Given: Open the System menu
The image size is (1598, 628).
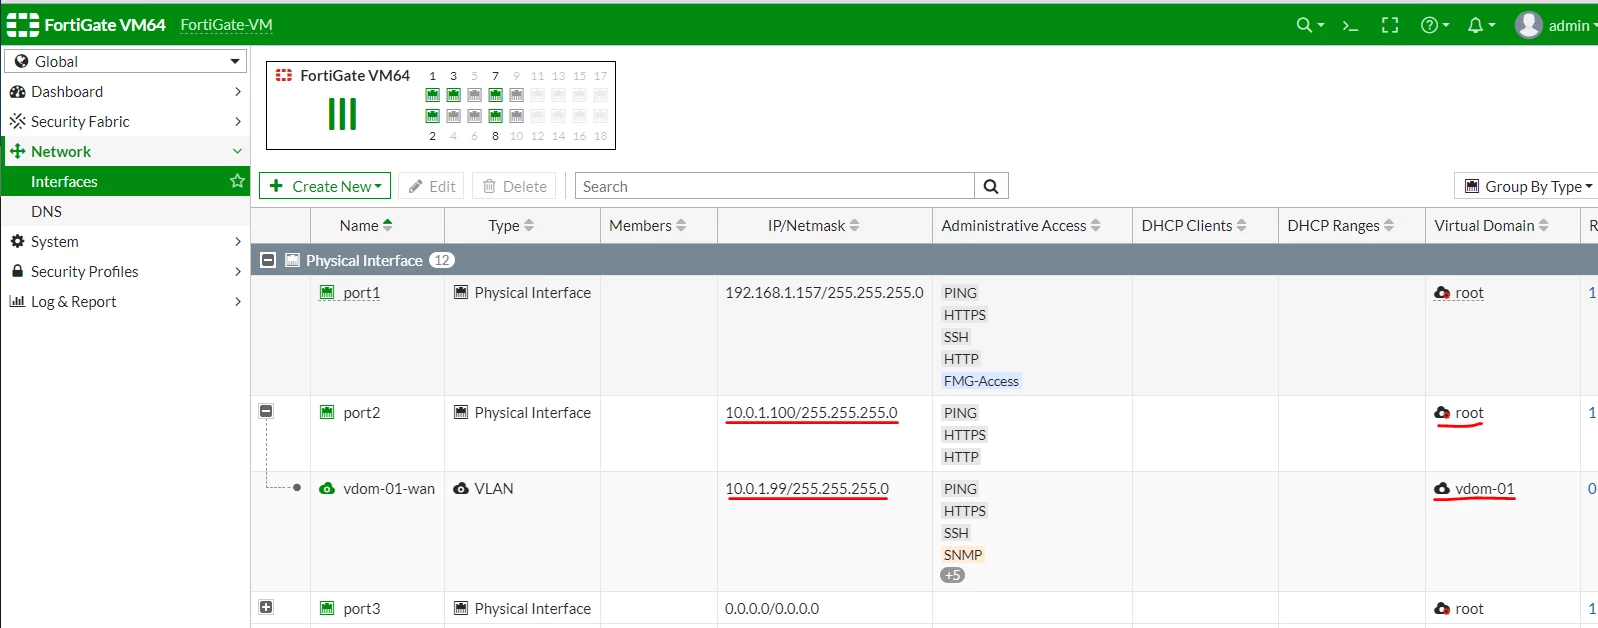Looking at the screenshot, I should pos(125,241).
